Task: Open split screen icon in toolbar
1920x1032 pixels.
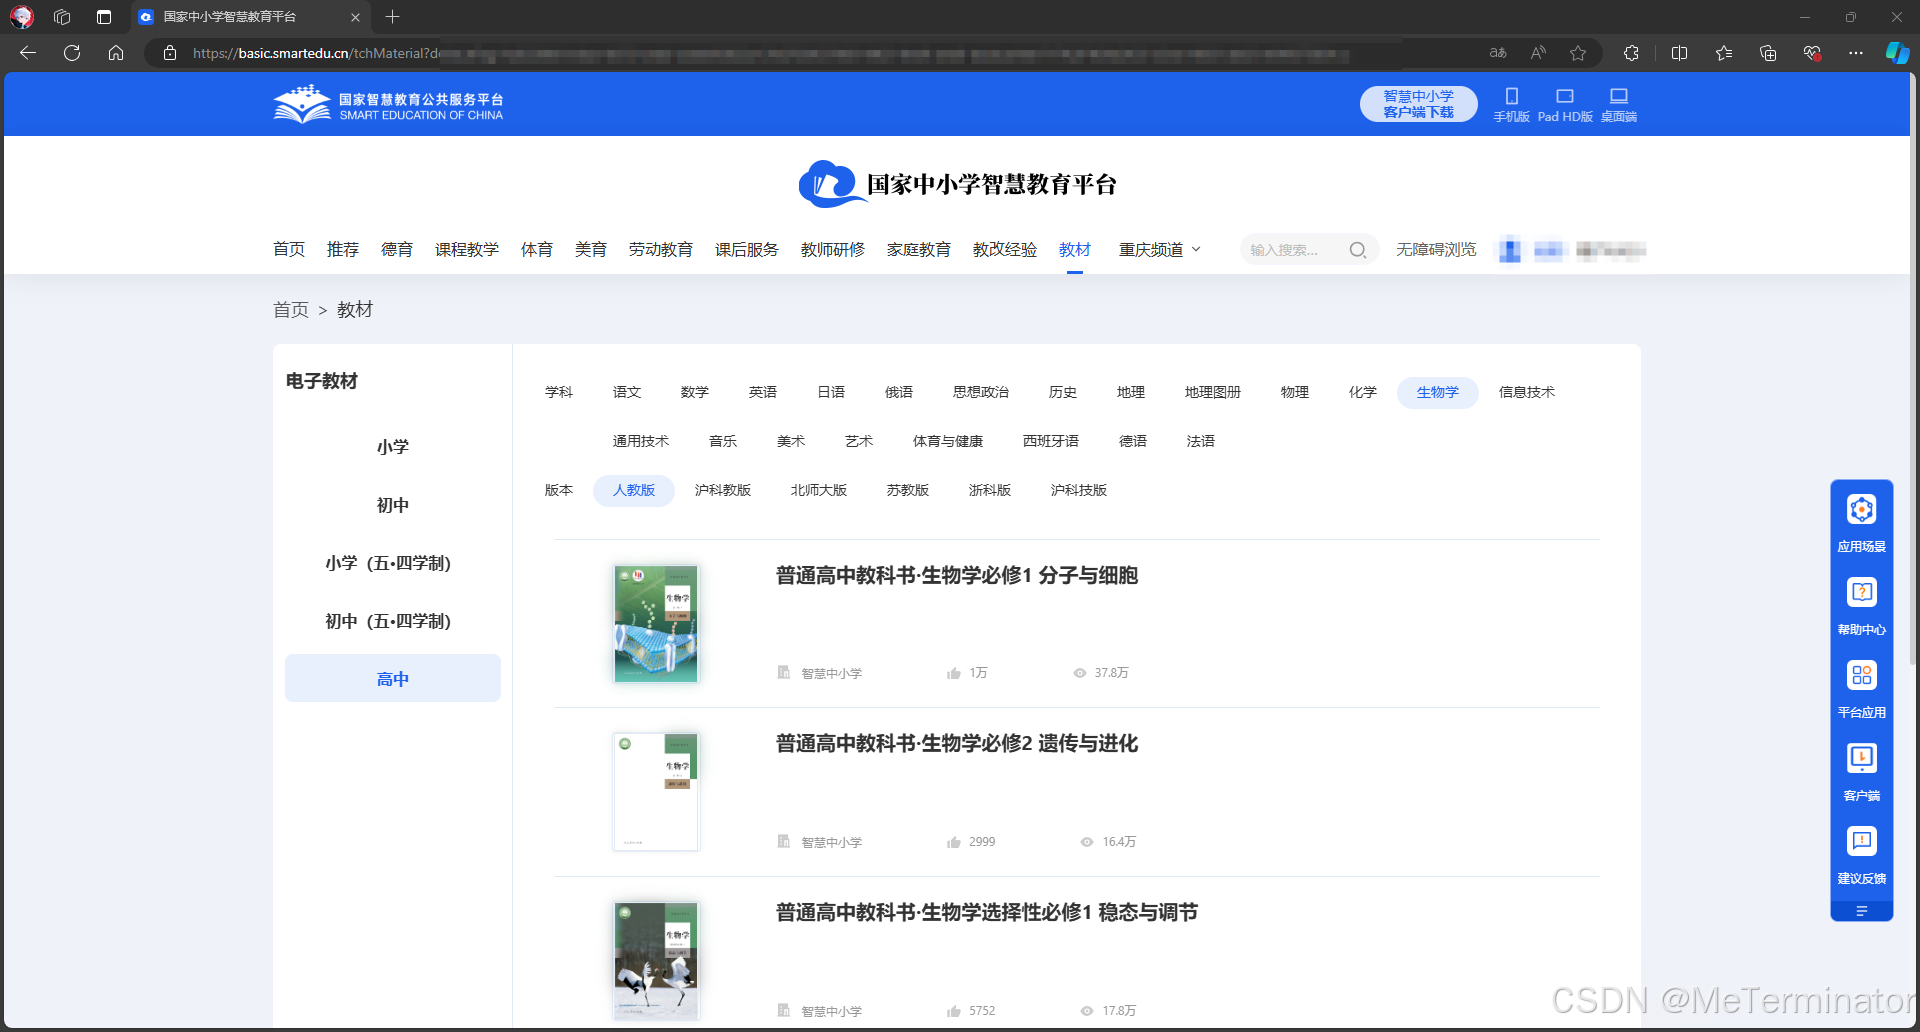Action: pyautogui.click(x=1680, y=53)
